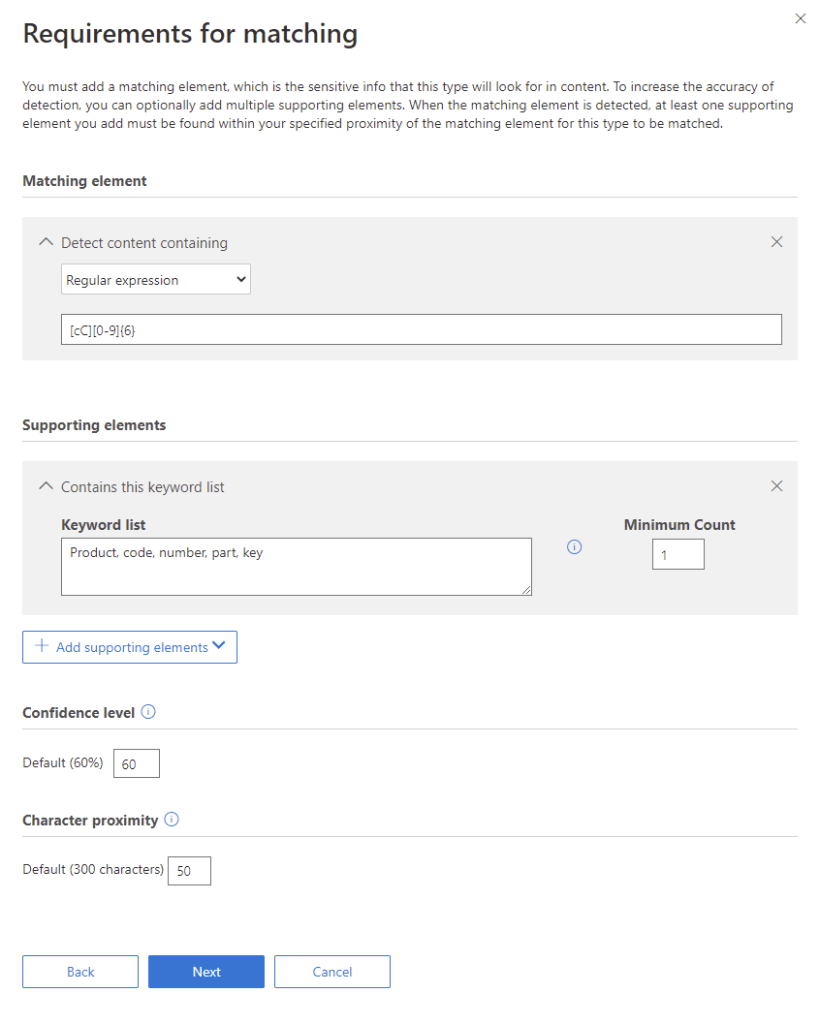Open the Add supporting elements dropdown

tap(130, 647)
